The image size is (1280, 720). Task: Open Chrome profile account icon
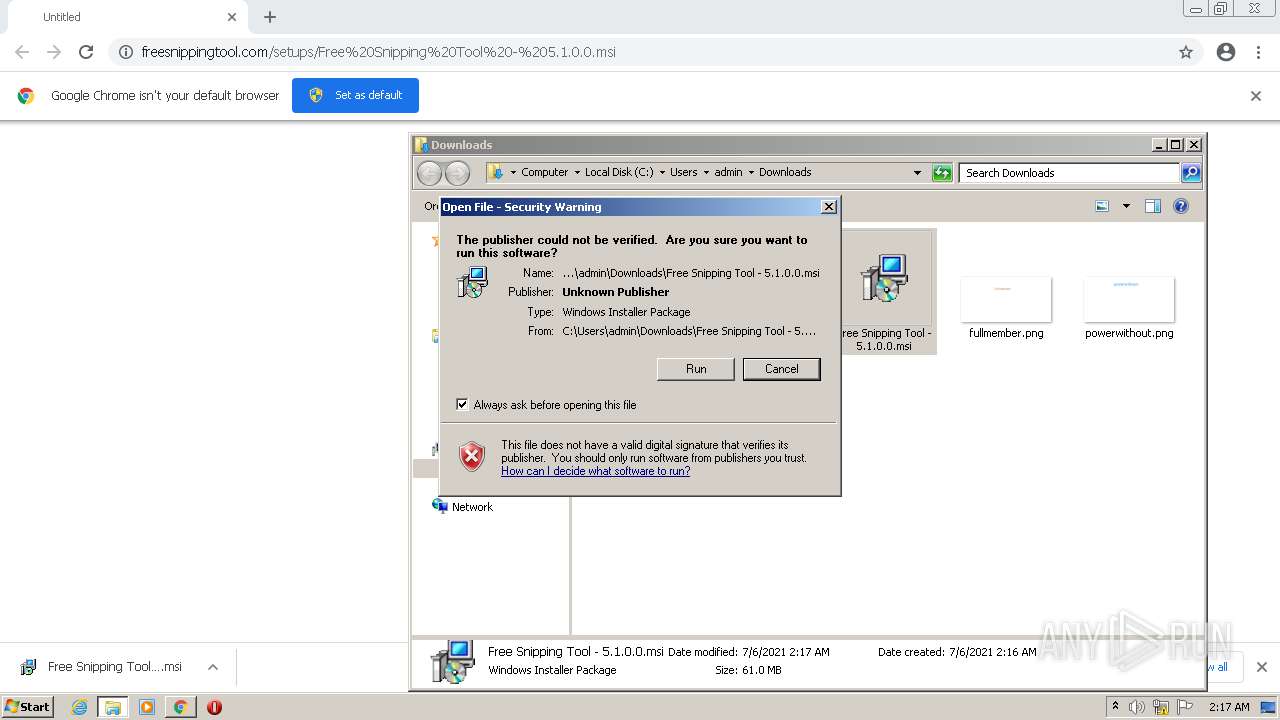1226,52
